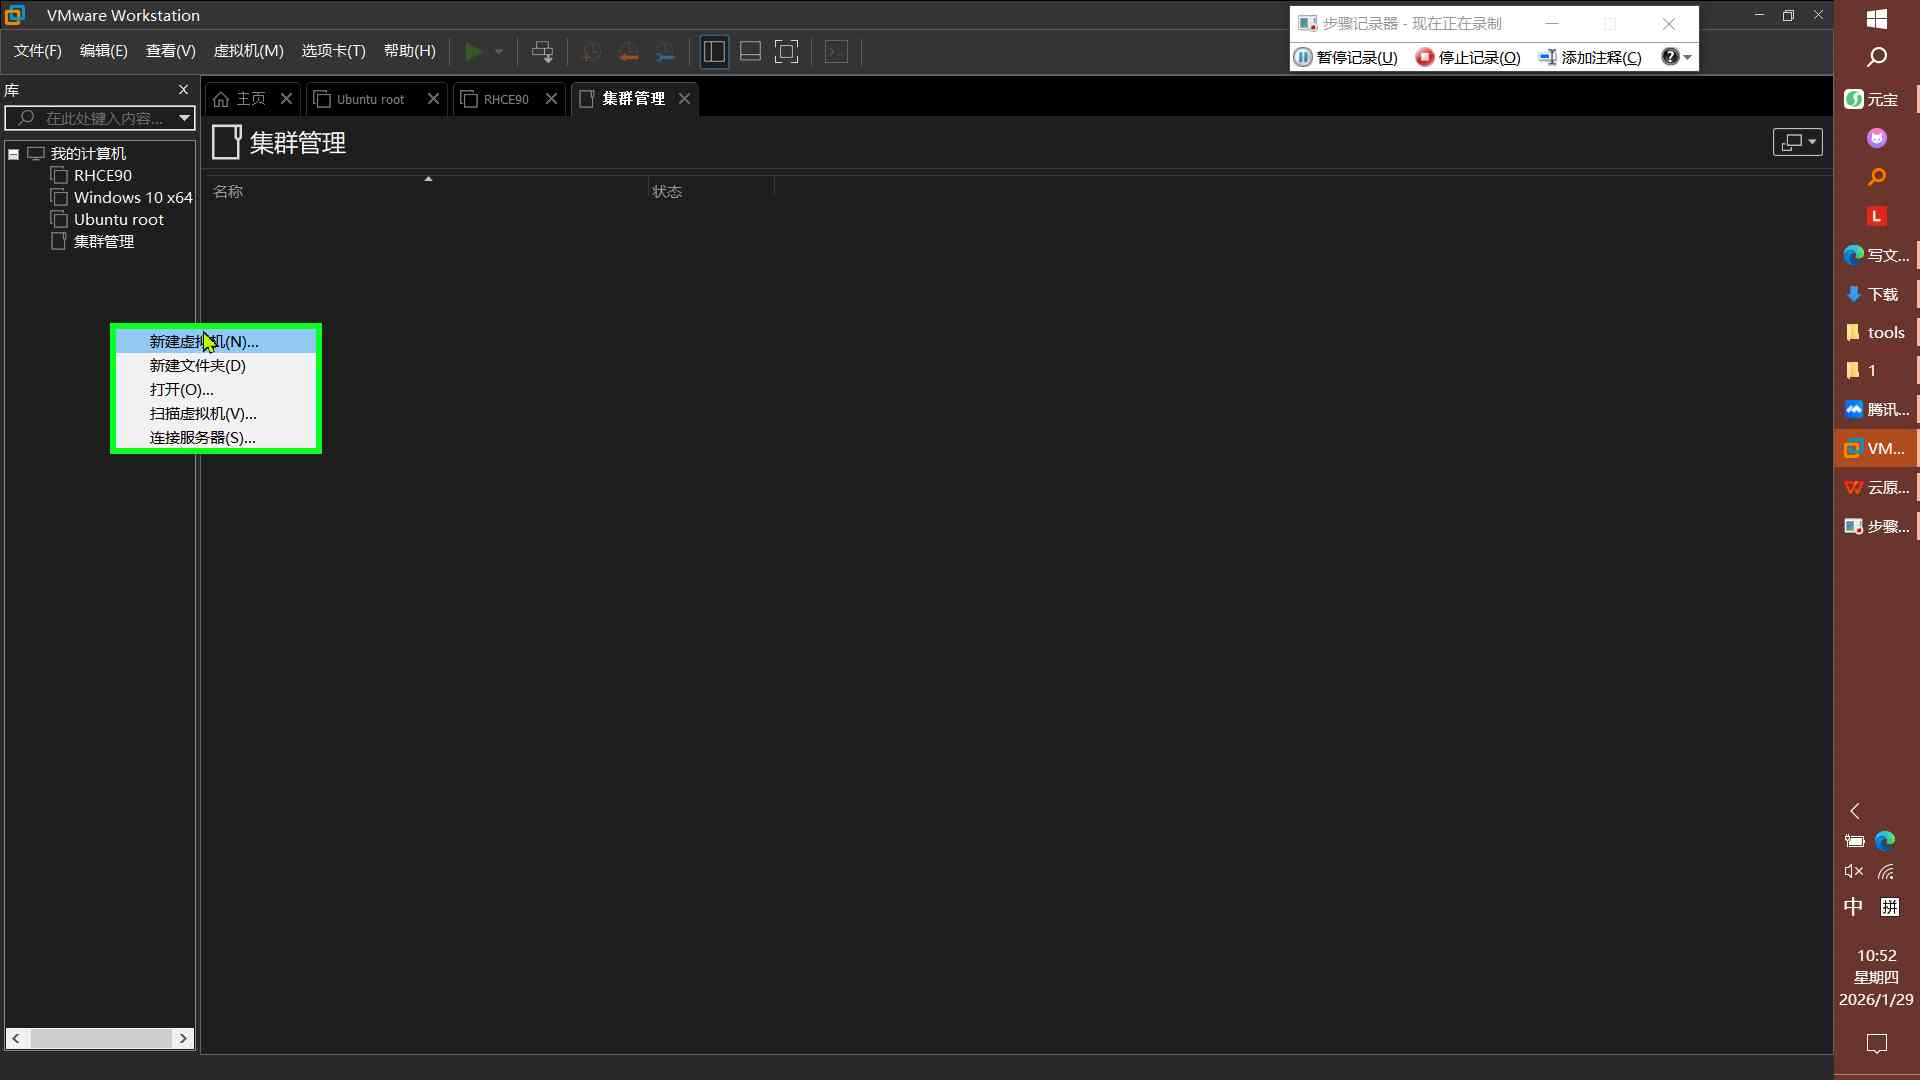
Task: Click the library horizontal scrollbar right arrow
Action: pos(183,1038)
